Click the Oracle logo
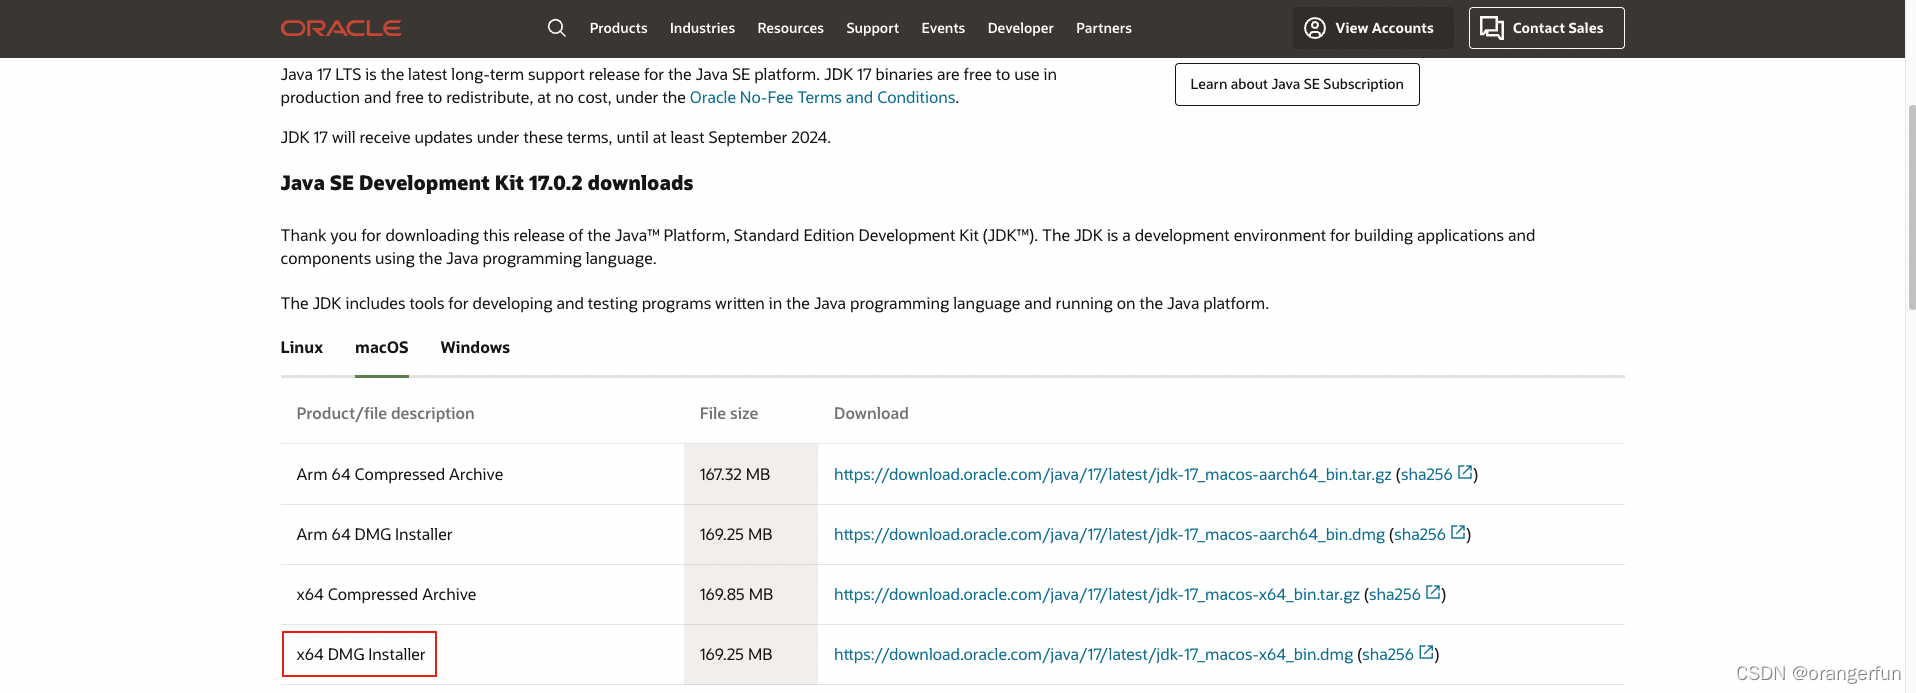 coord(341,28)
